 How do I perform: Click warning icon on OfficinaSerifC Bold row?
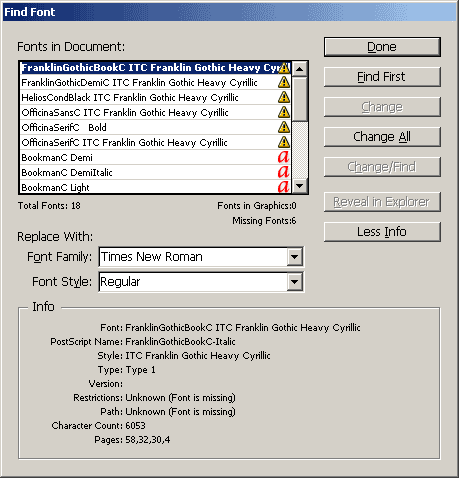pyautogui.click(x=284, y=127)
